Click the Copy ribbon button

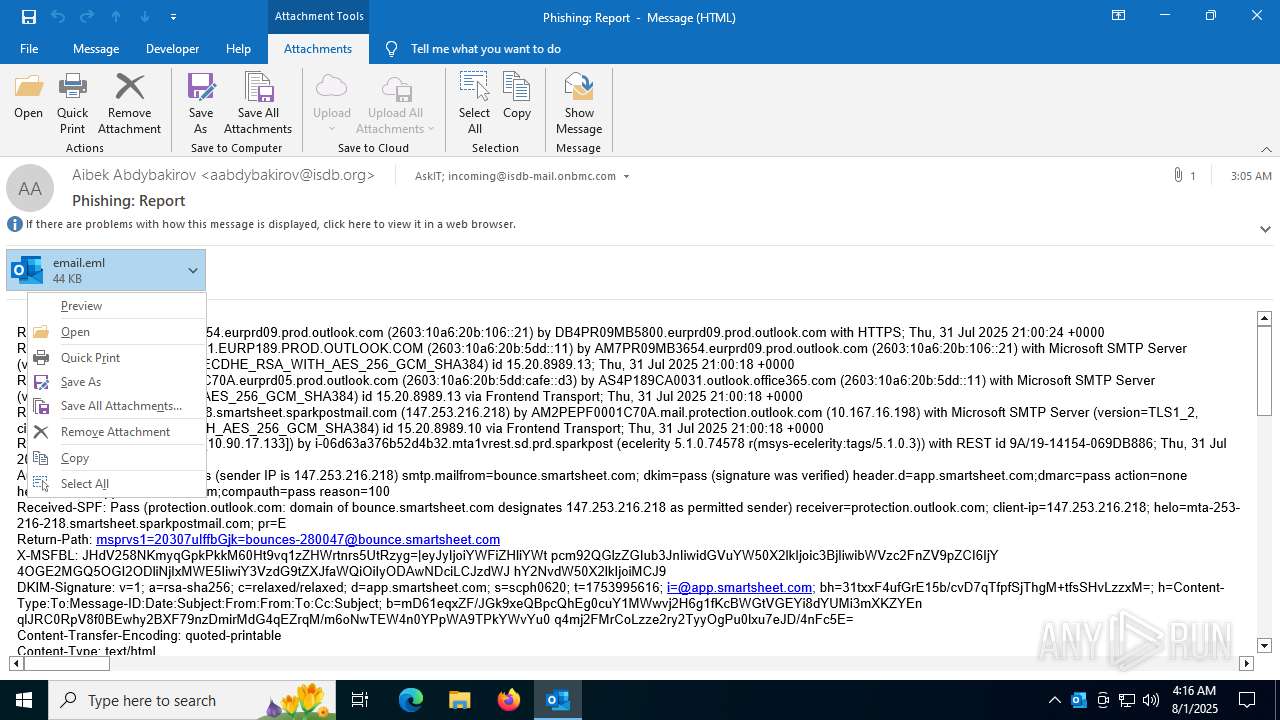click(x=517, y=97)
